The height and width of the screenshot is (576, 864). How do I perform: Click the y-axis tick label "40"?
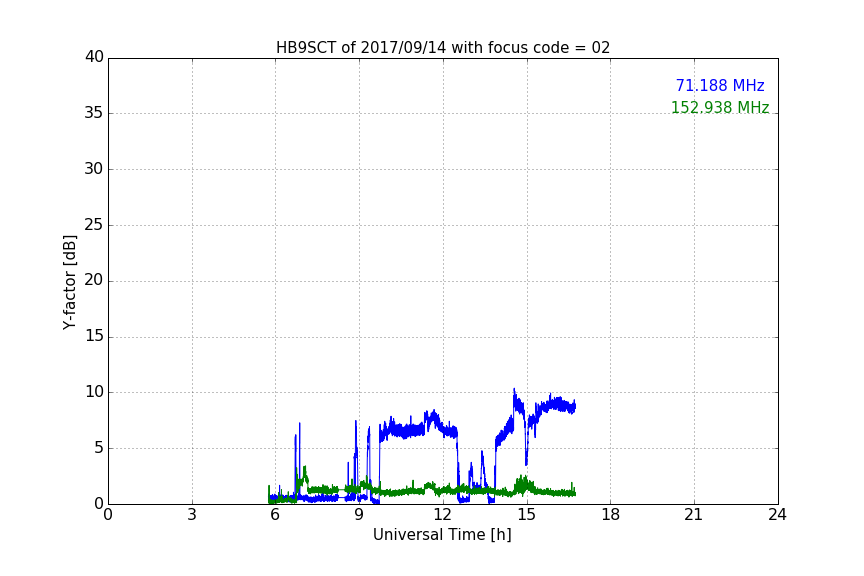click(x=94, y=57)
